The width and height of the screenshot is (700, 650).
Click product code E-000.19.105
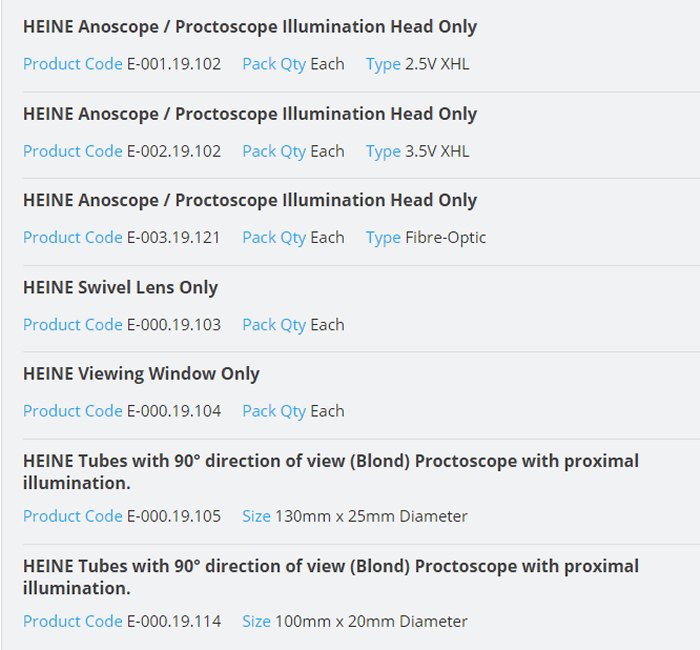point(174,516)
